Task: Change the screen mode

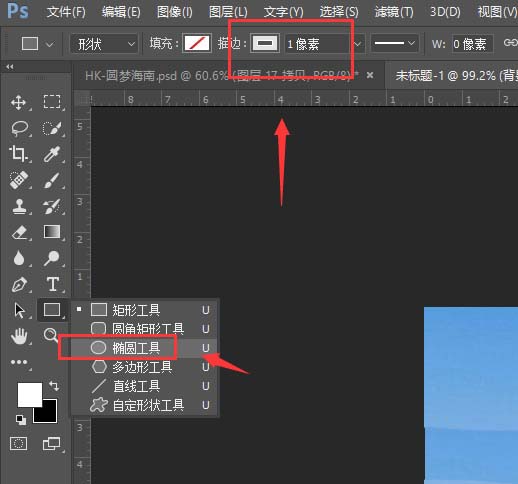Action: click(x=51, y=444)
